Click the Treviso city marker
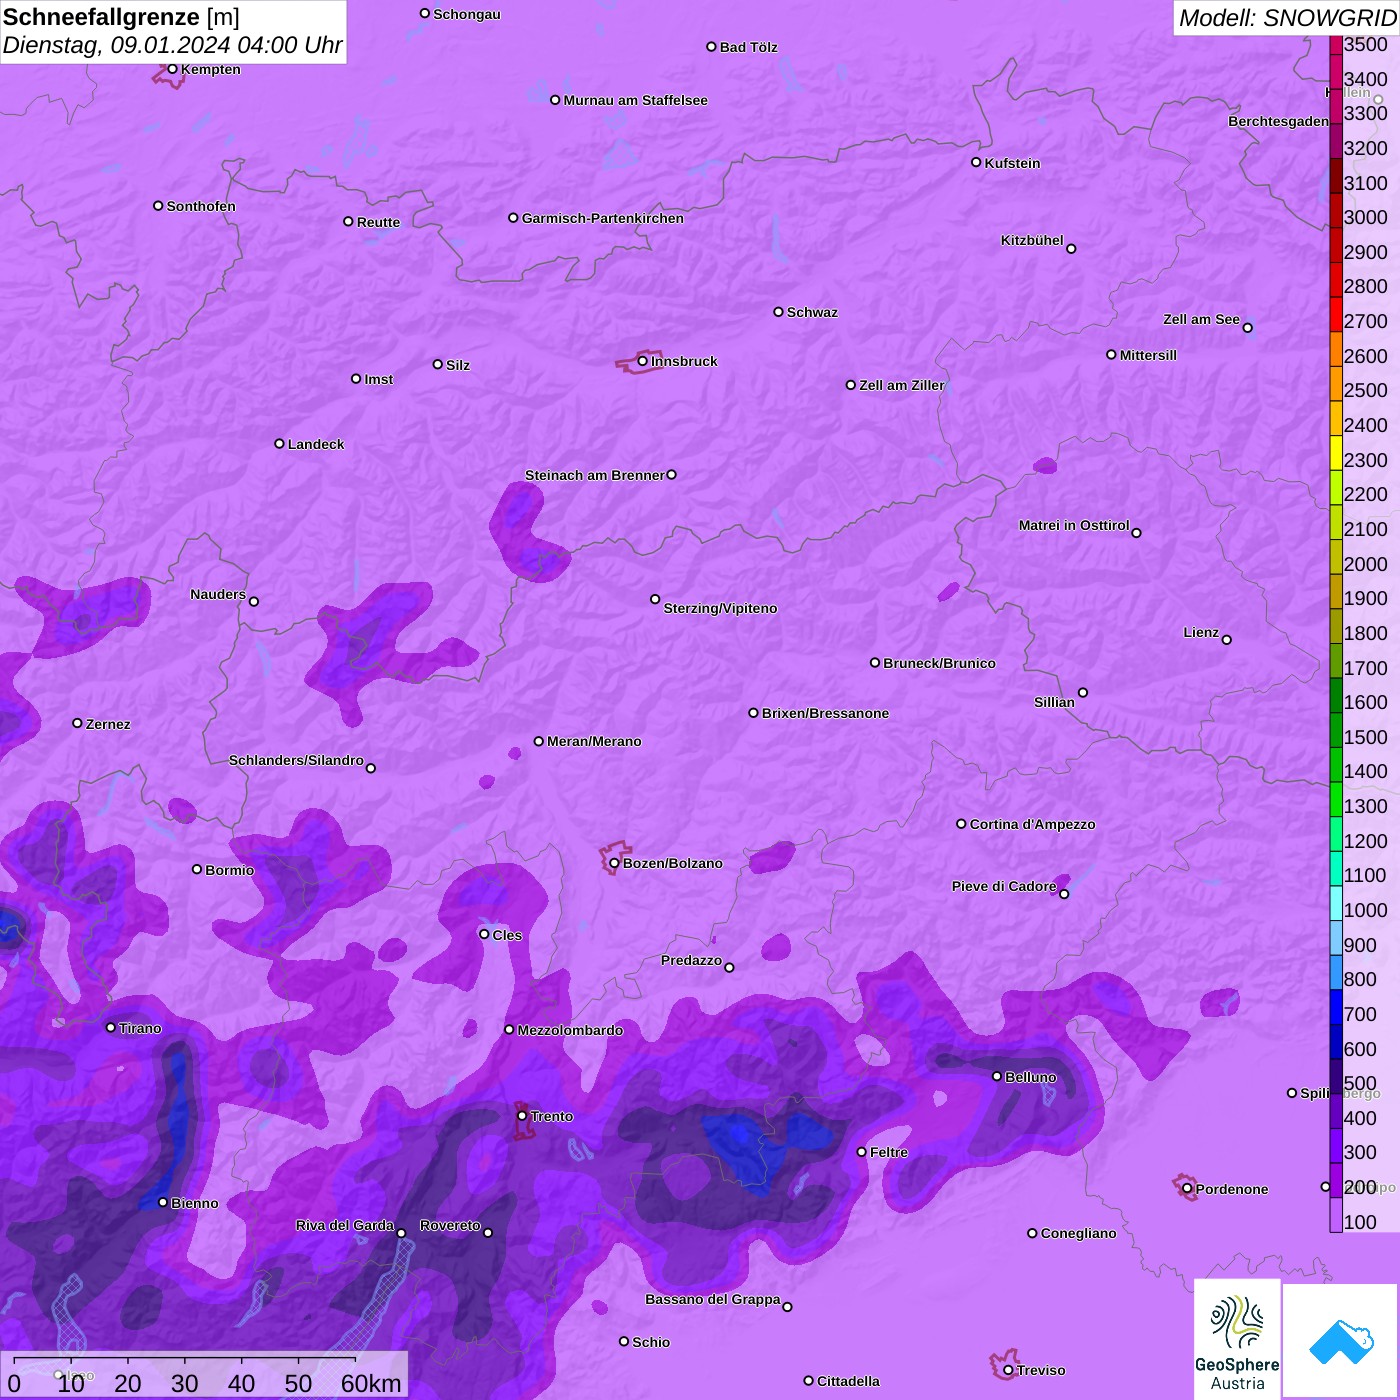The height and width of the screenshot is (1400, 1400). click(1008, 1370)
